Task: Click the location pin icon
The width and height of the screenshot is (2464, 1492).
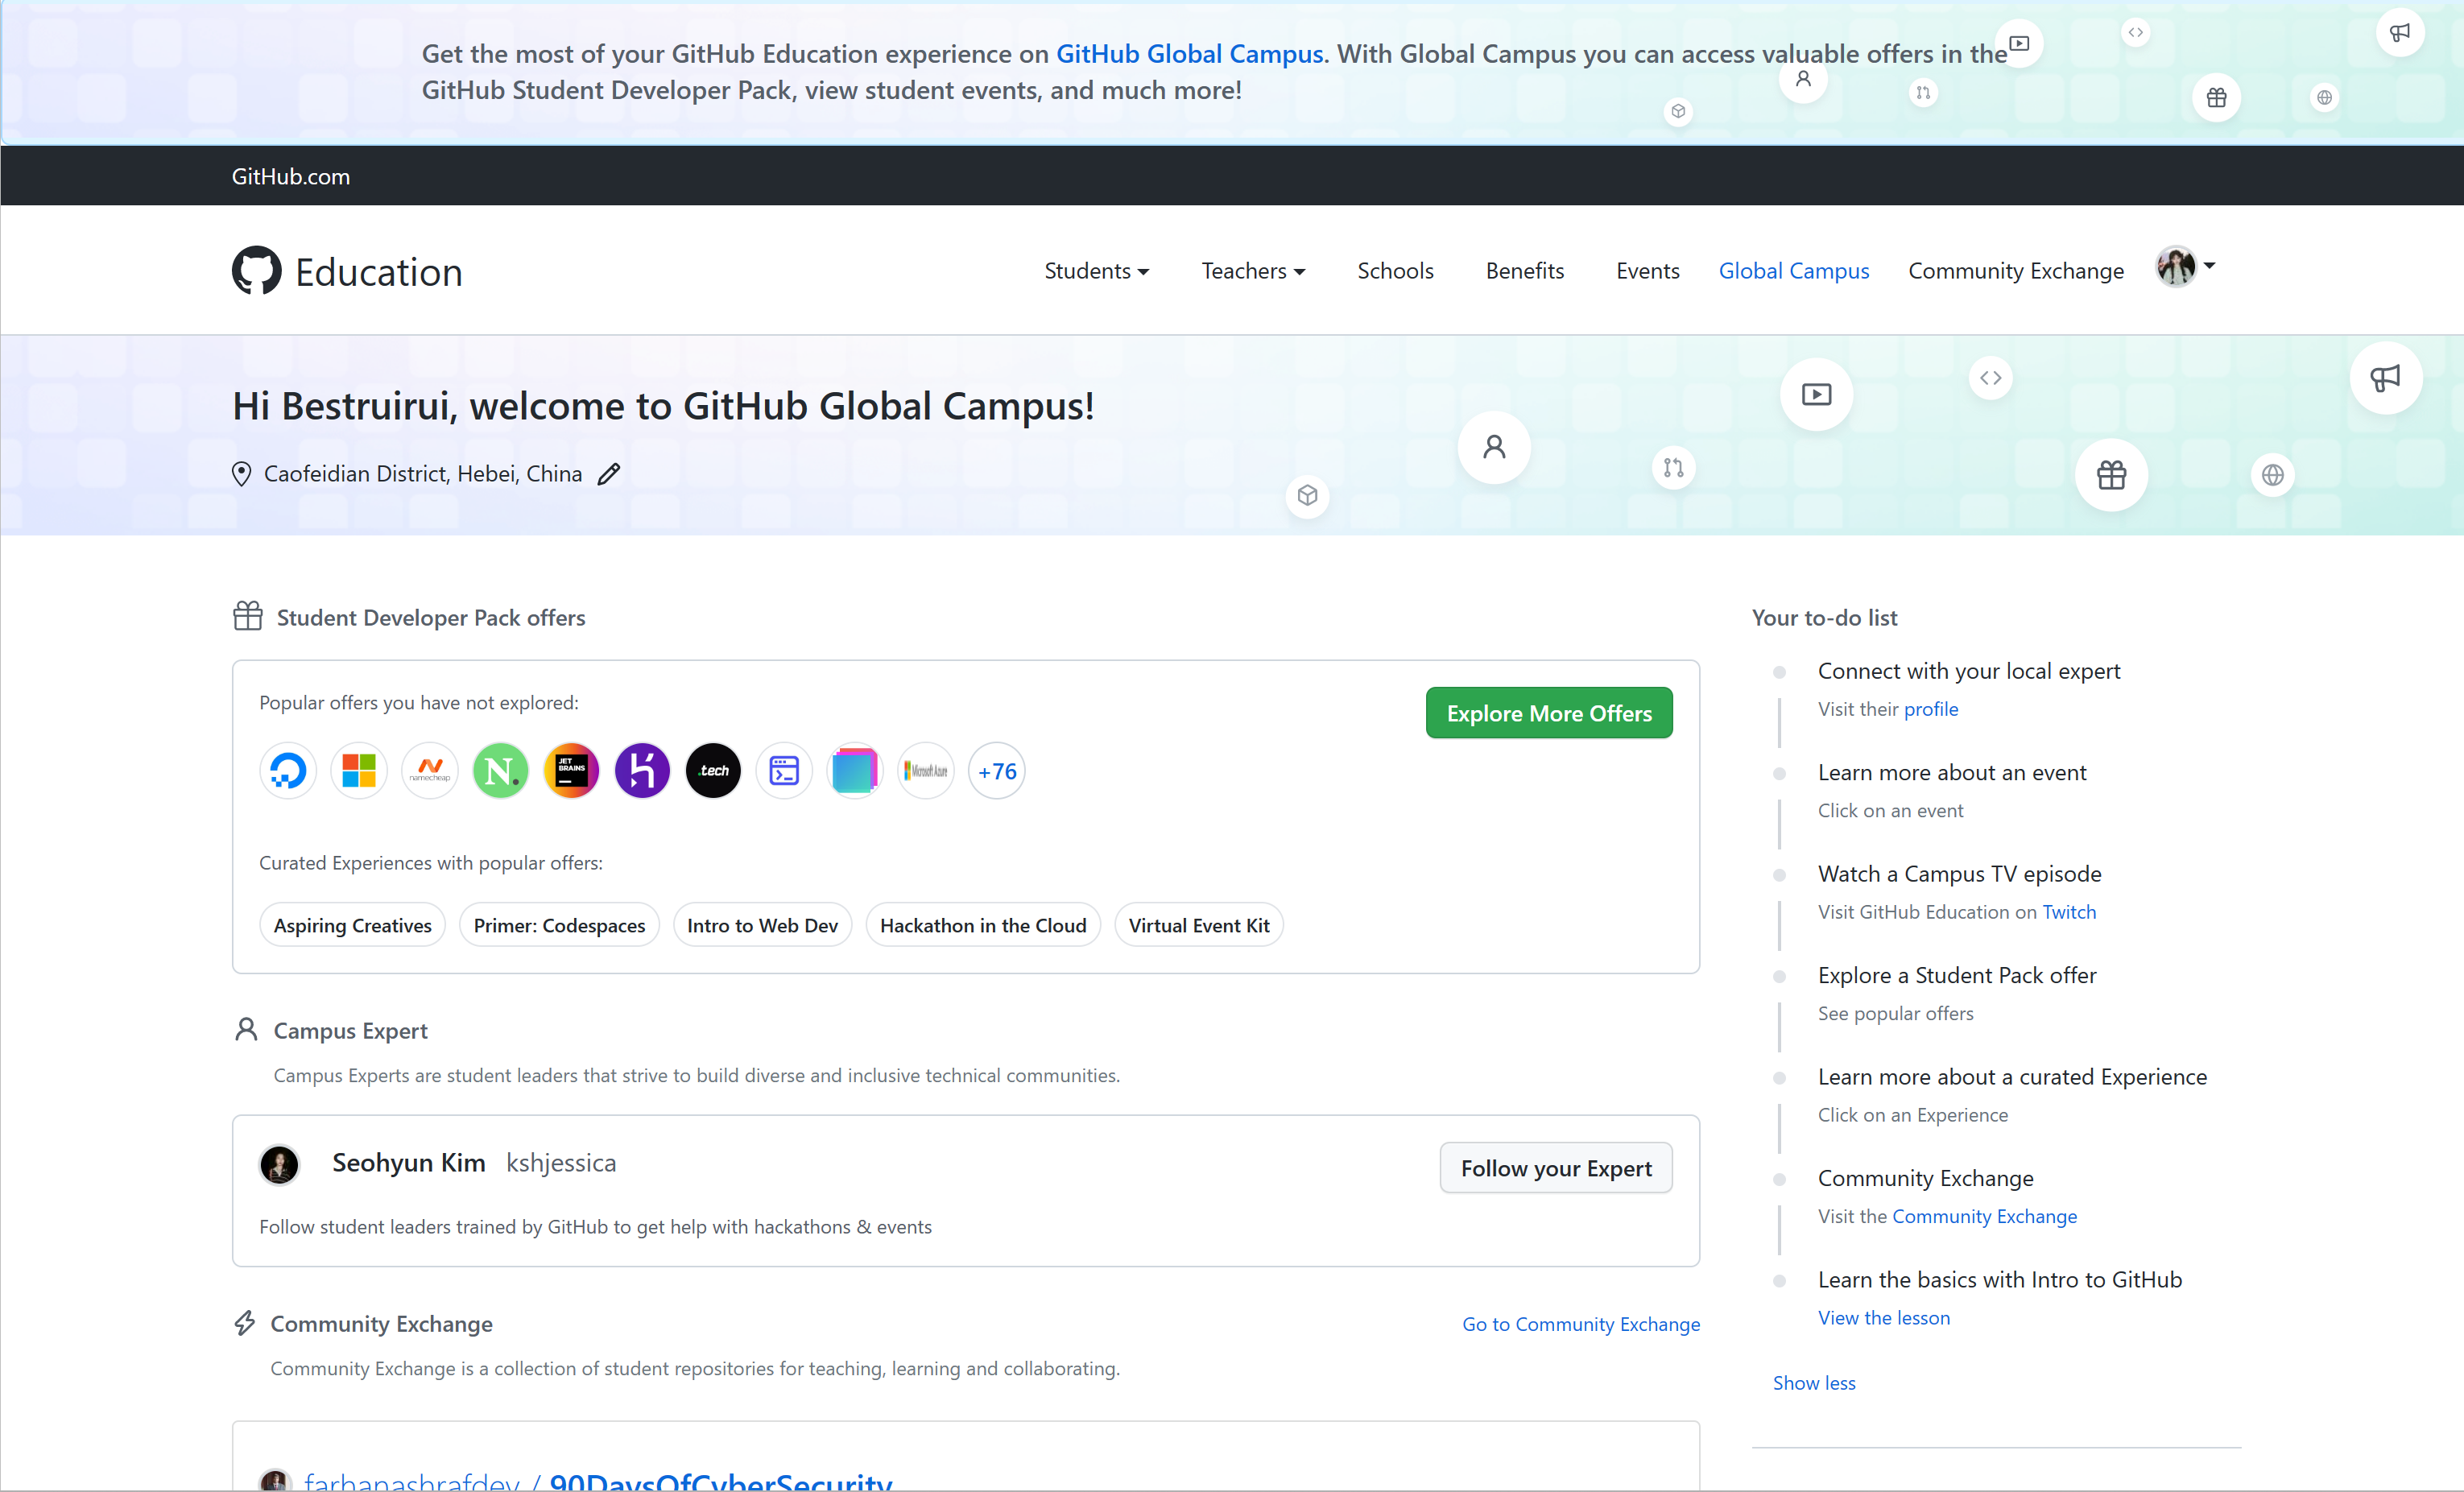Action: pos(241,474)
